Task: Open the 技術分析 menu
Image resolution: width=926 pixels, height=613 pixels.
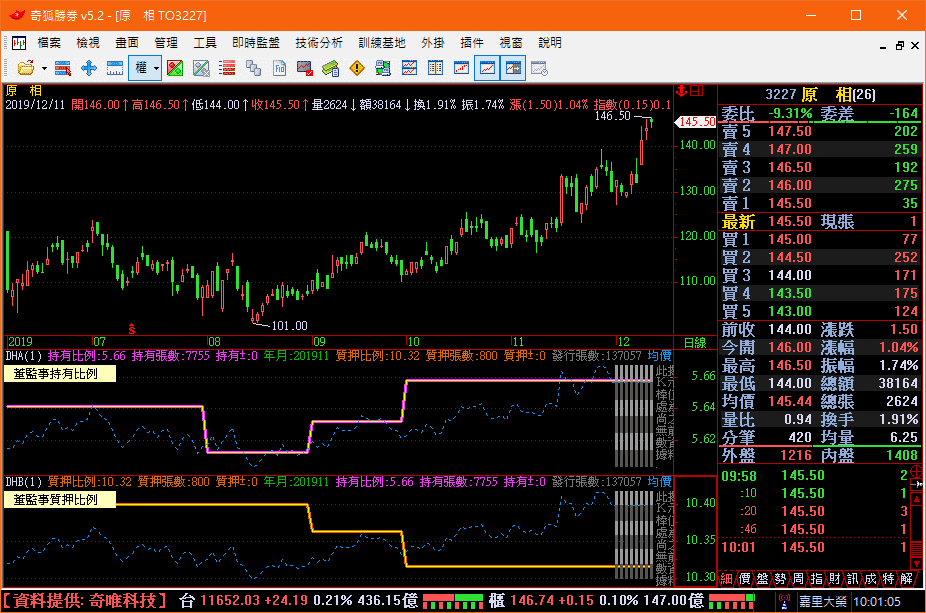Action: pyautogui.click(x=319, y=43)
